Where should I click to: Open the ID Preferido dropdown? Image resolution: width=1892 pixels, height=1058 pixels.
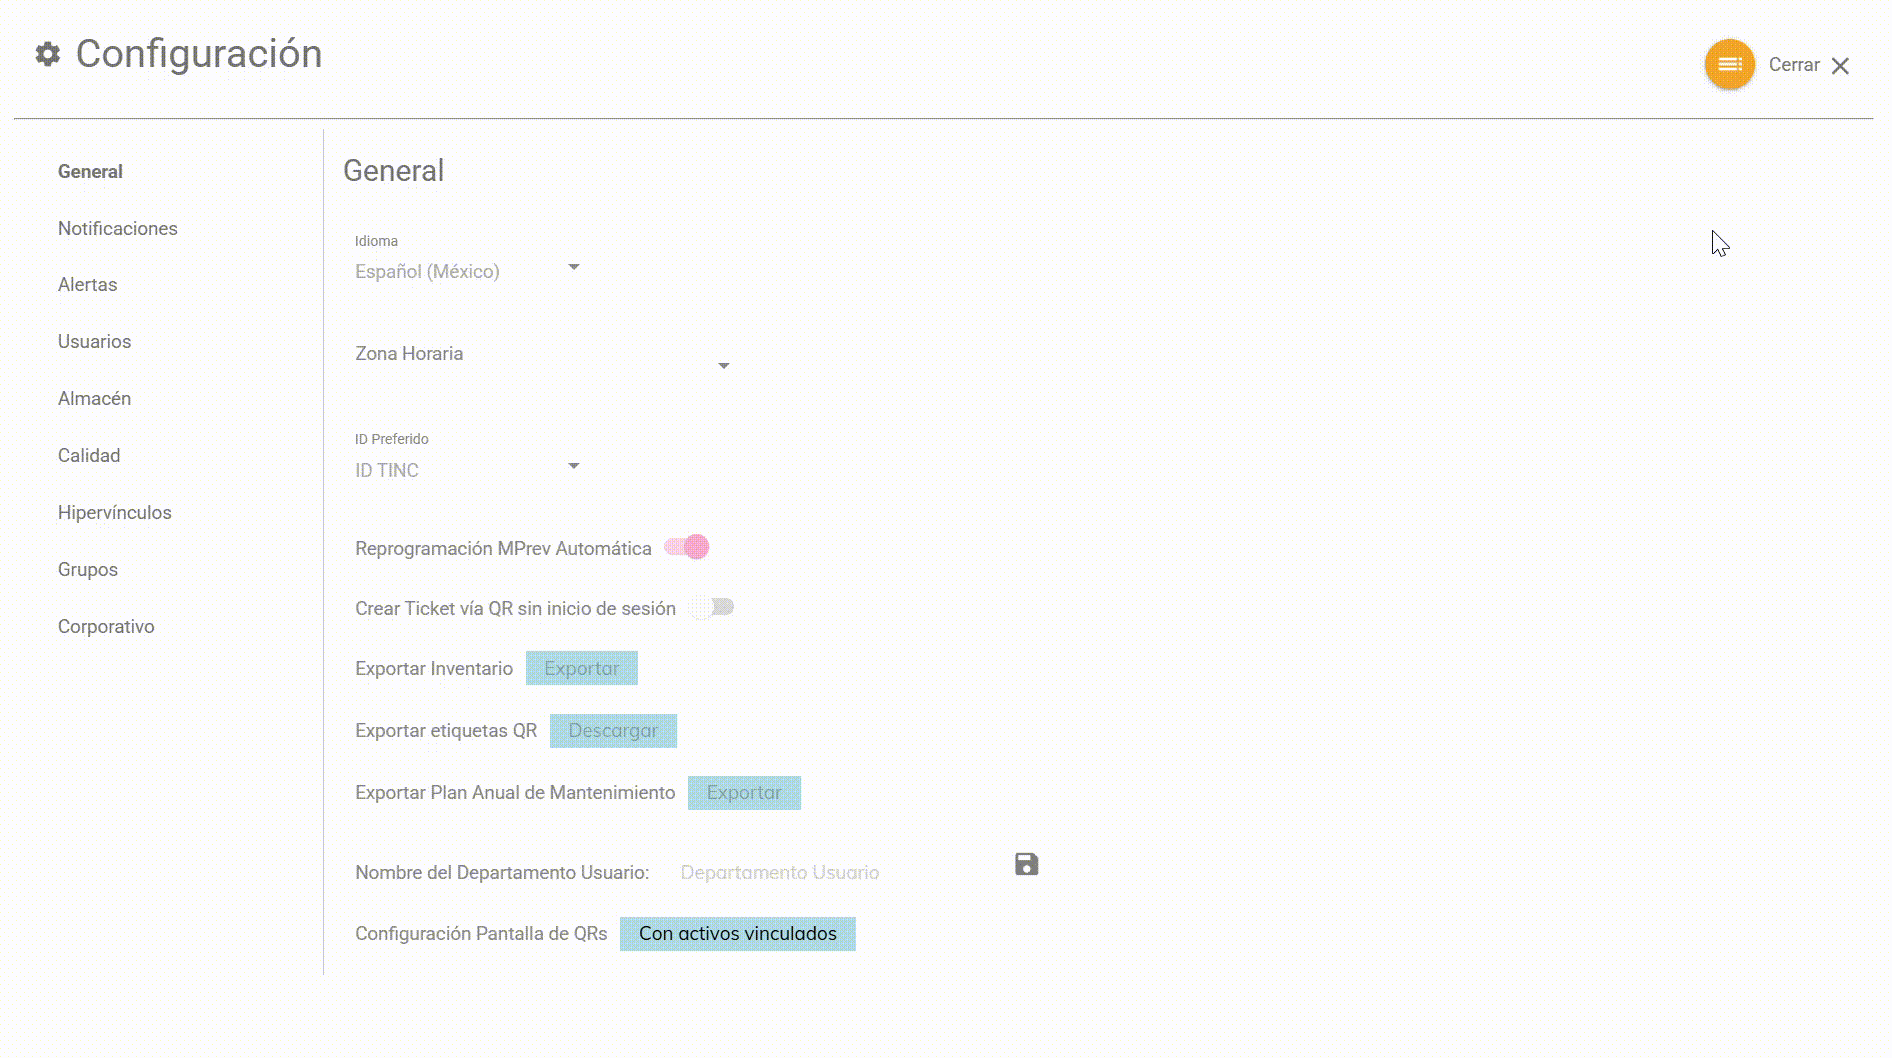[x=467, y=470]
